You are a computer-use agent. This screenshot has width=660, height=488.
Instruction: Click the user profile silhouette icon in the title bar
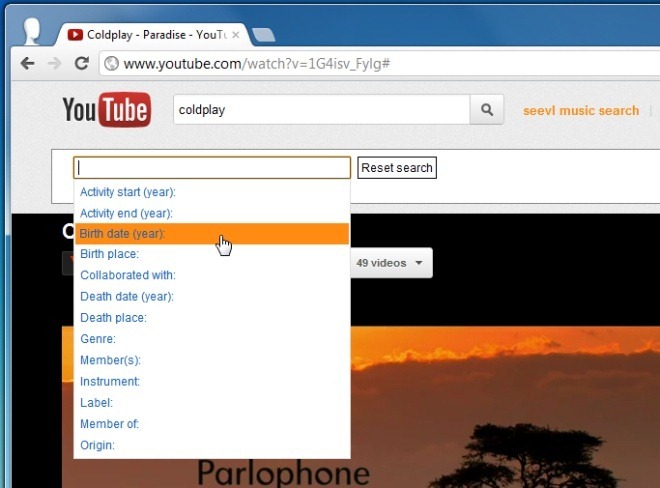(x=31, y=31)
